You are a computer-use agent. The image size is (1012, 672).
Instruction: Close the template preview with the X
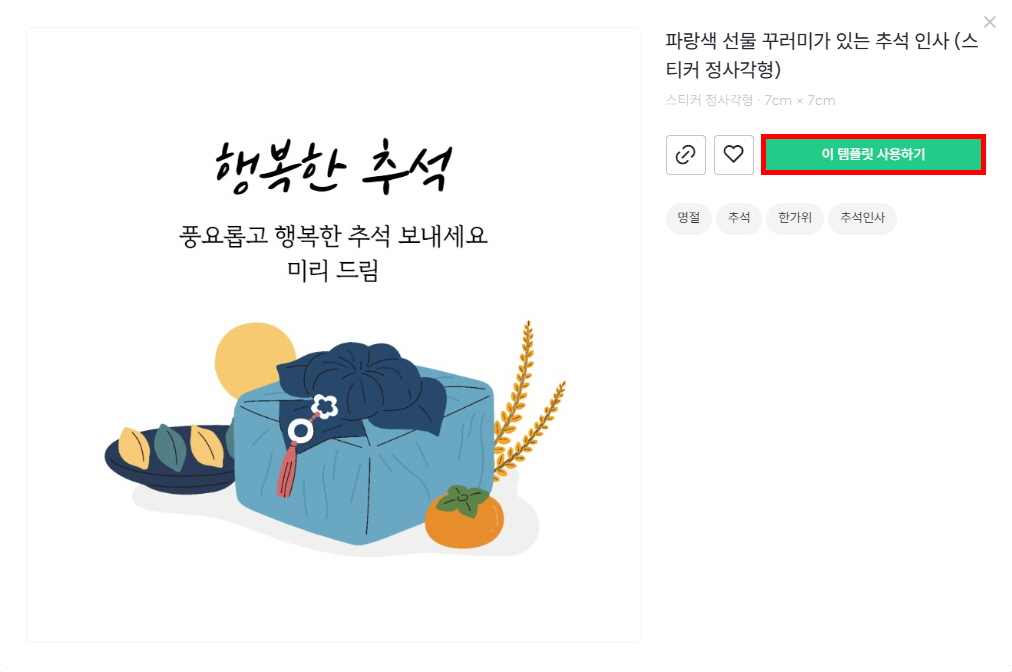[x=989, y=23]
